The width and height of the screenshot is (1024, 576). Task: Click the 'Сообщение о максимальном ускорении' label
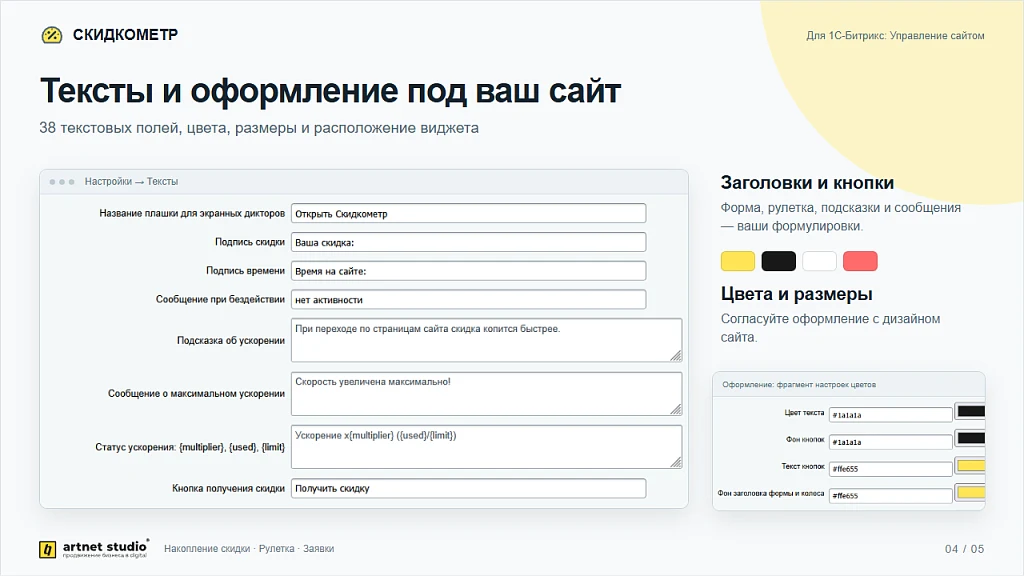tap(197, 394)
